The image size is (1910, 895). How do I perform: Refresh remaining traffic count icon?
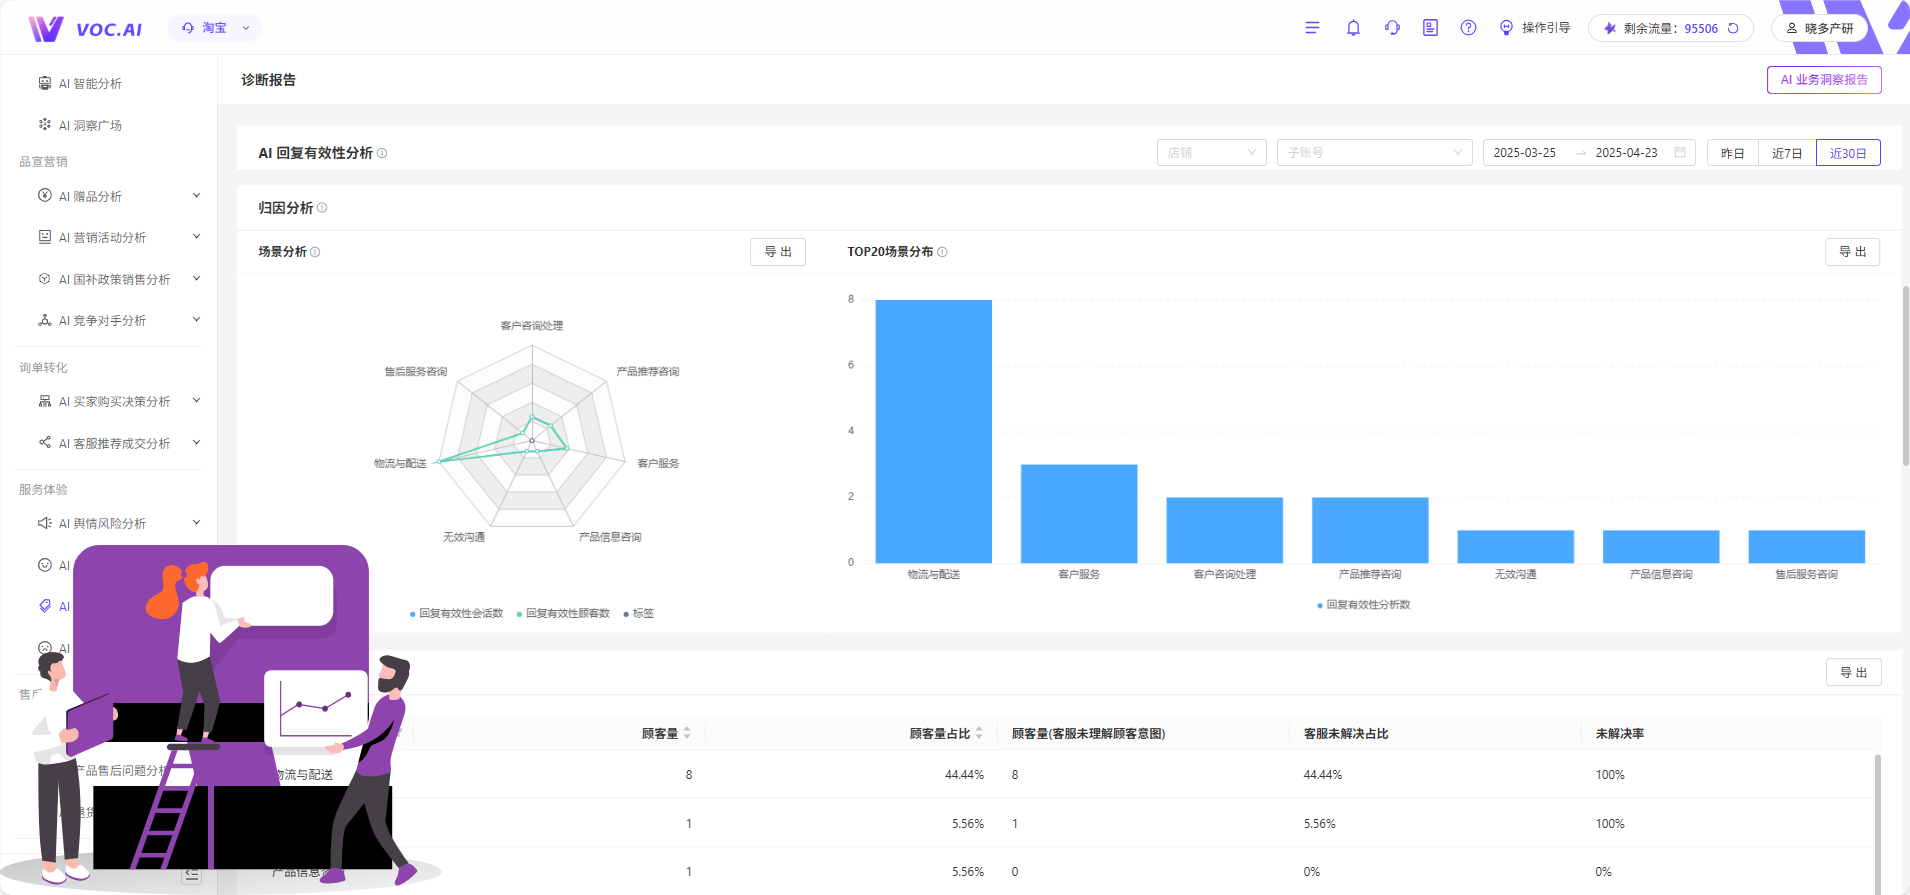click(x=1733, y=28)
